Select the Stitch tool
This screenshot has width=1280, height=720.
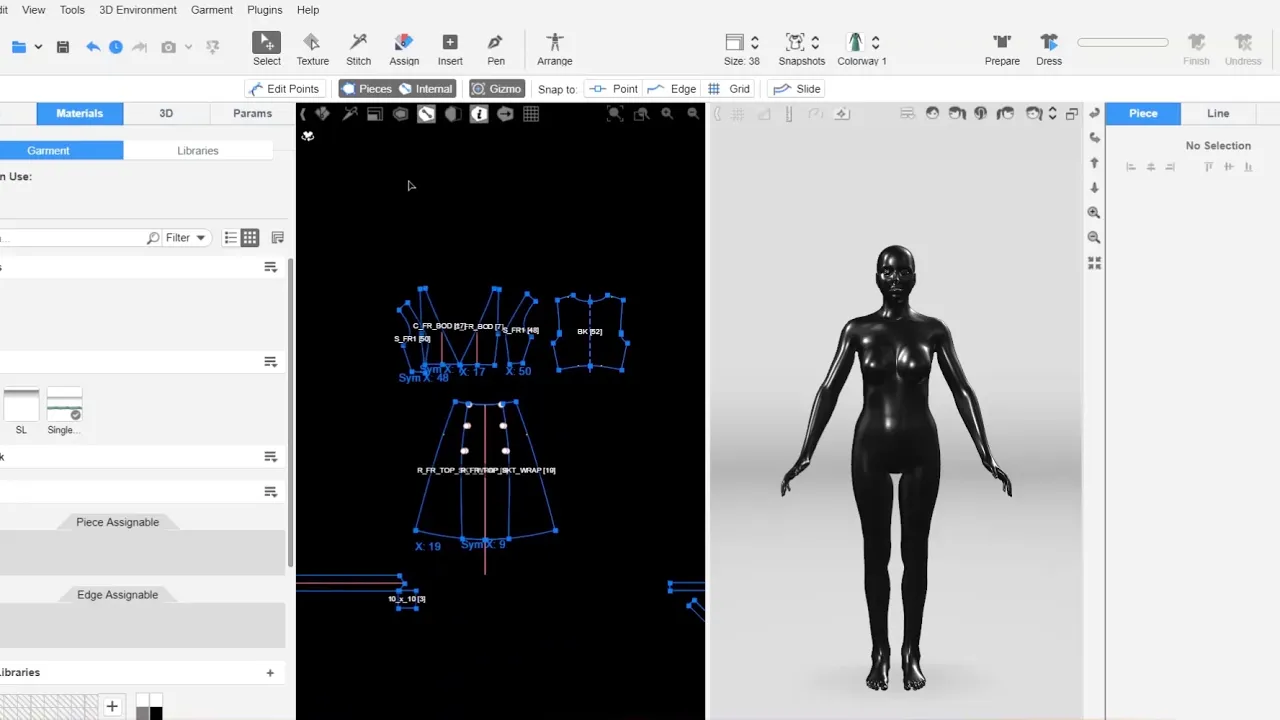pos(358,48)
